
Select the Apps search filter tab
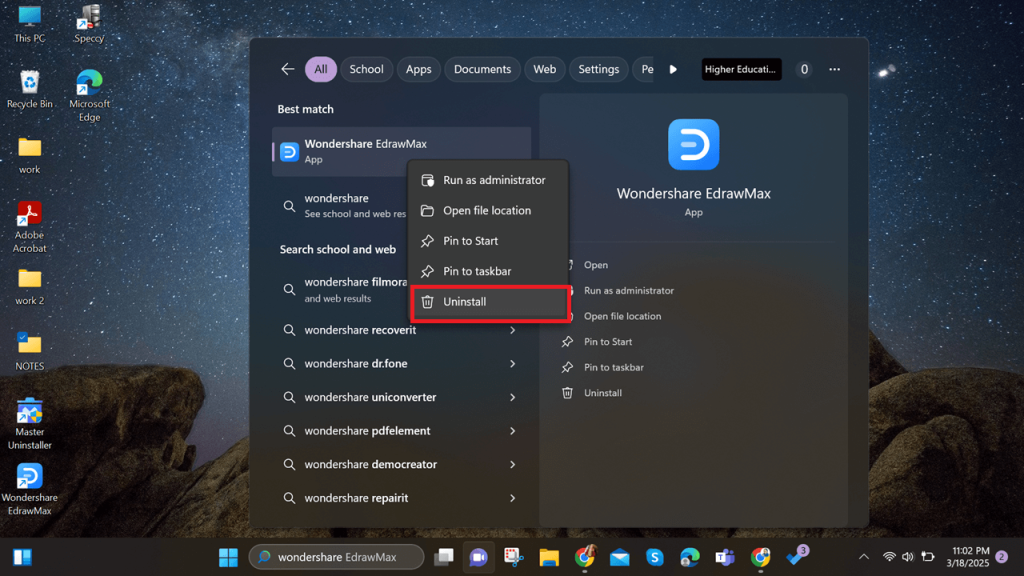tap(419, 69)
